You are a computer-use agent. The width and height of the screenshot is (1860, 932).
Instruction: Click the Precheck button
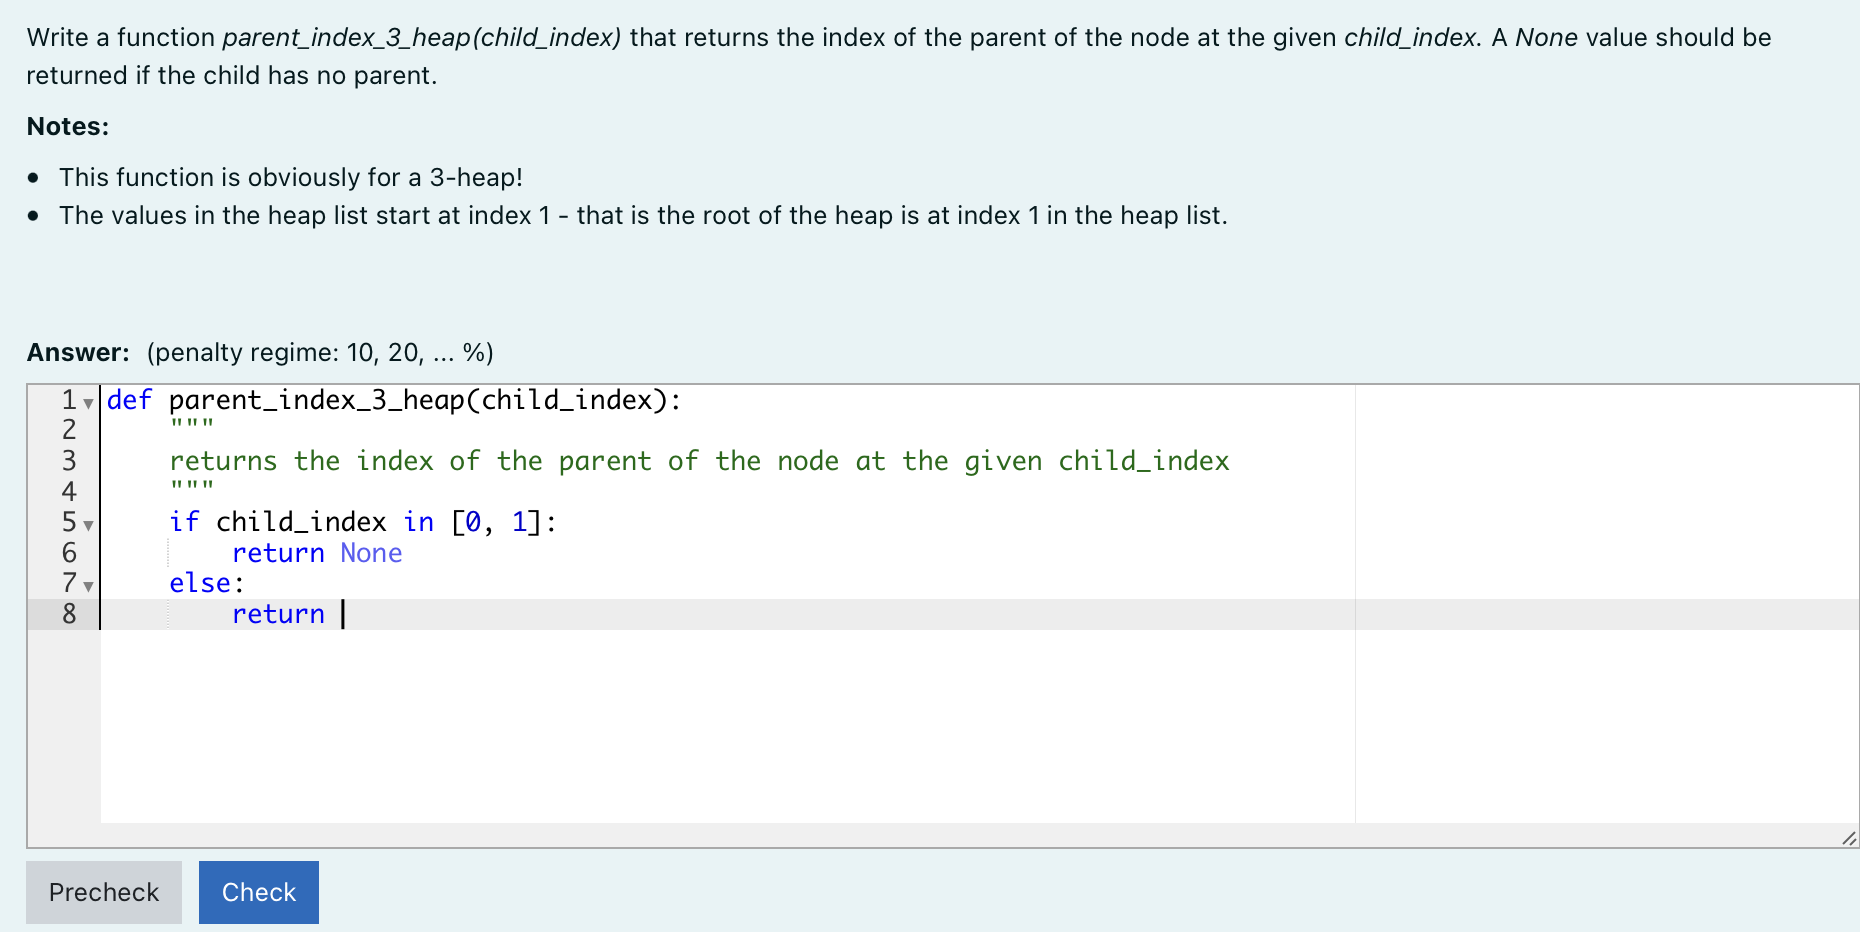pyautogui.click(x=103, y=891)
